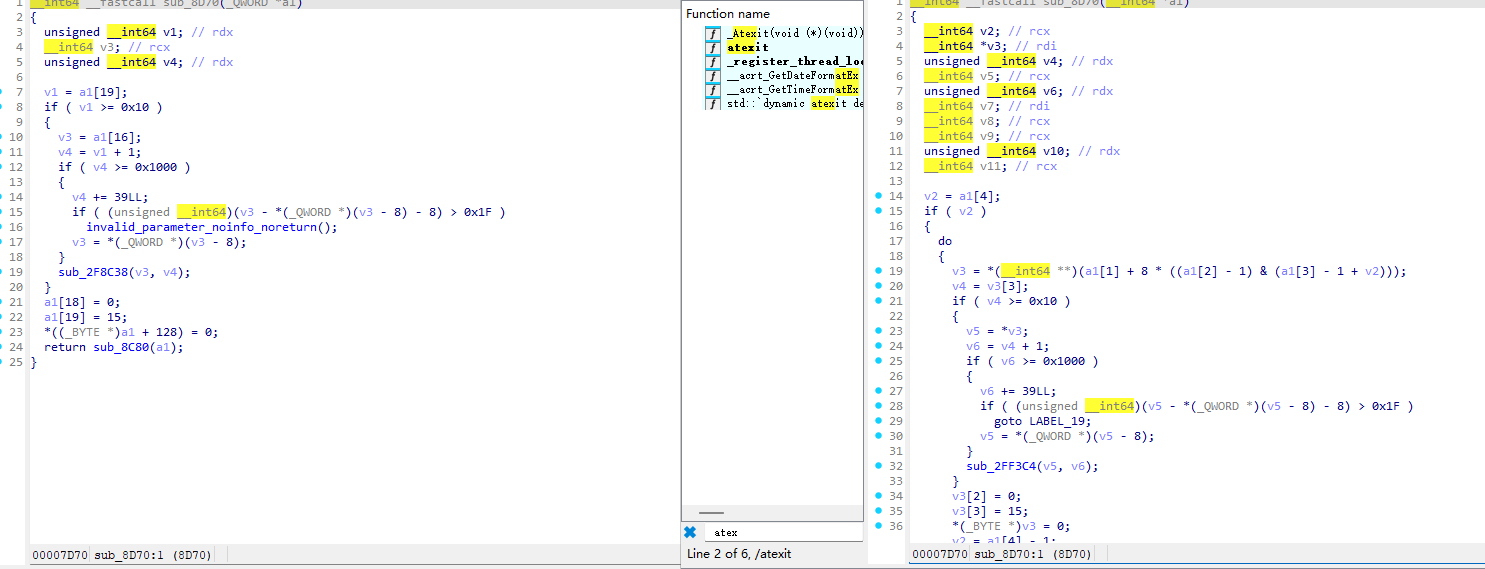Click the function icon beside __acrt_GetTimeFormatEx
Viewport: 1485px width, 569px height.
click(712, 89)
